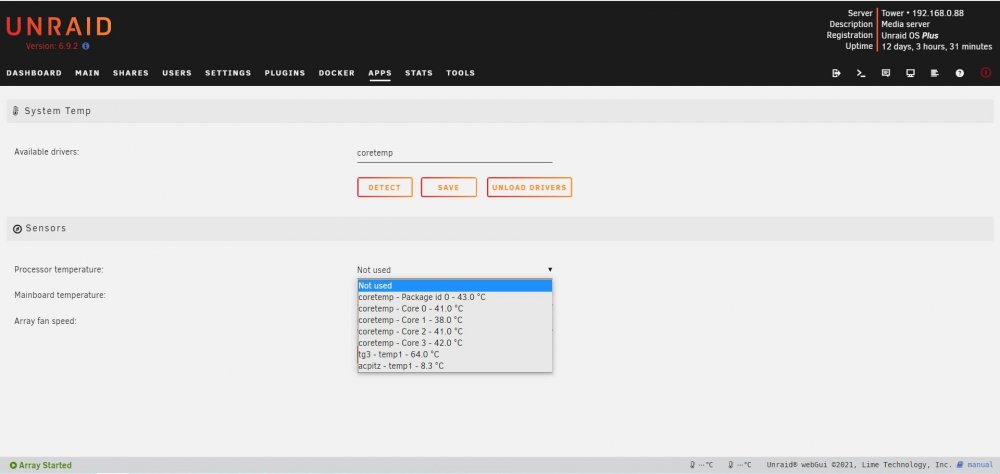Pick coretemp Core 1 - 38.0 °C
The height and width of the screenshot is (474, 1000).
(x=455, y=320)
